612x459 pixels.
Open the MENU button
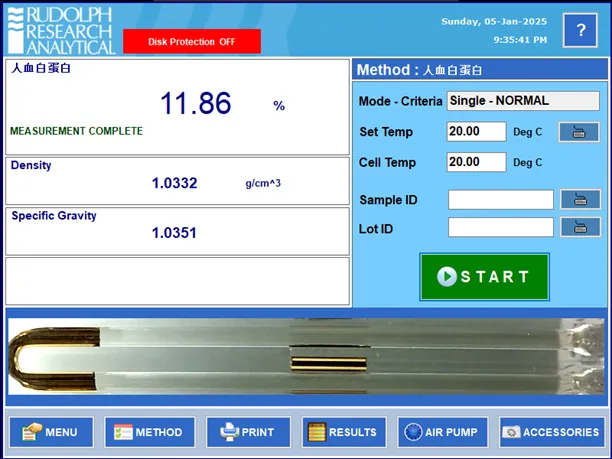pyautogui.click(x=51, y=432)
